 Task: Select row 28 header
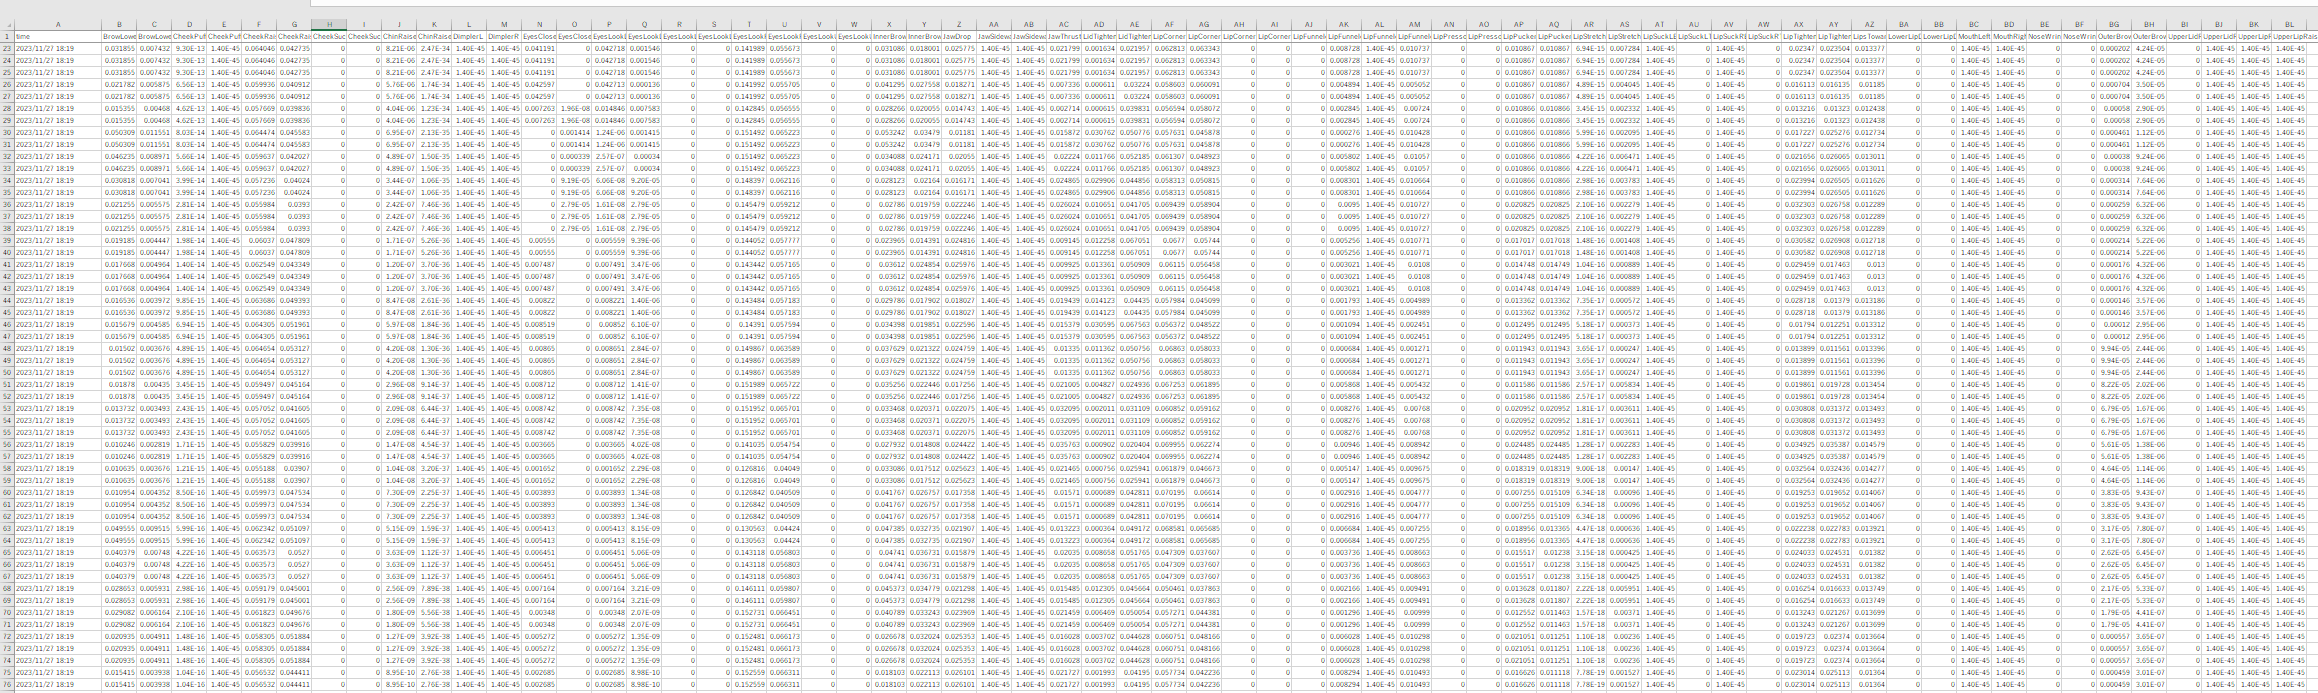[7, 108]
